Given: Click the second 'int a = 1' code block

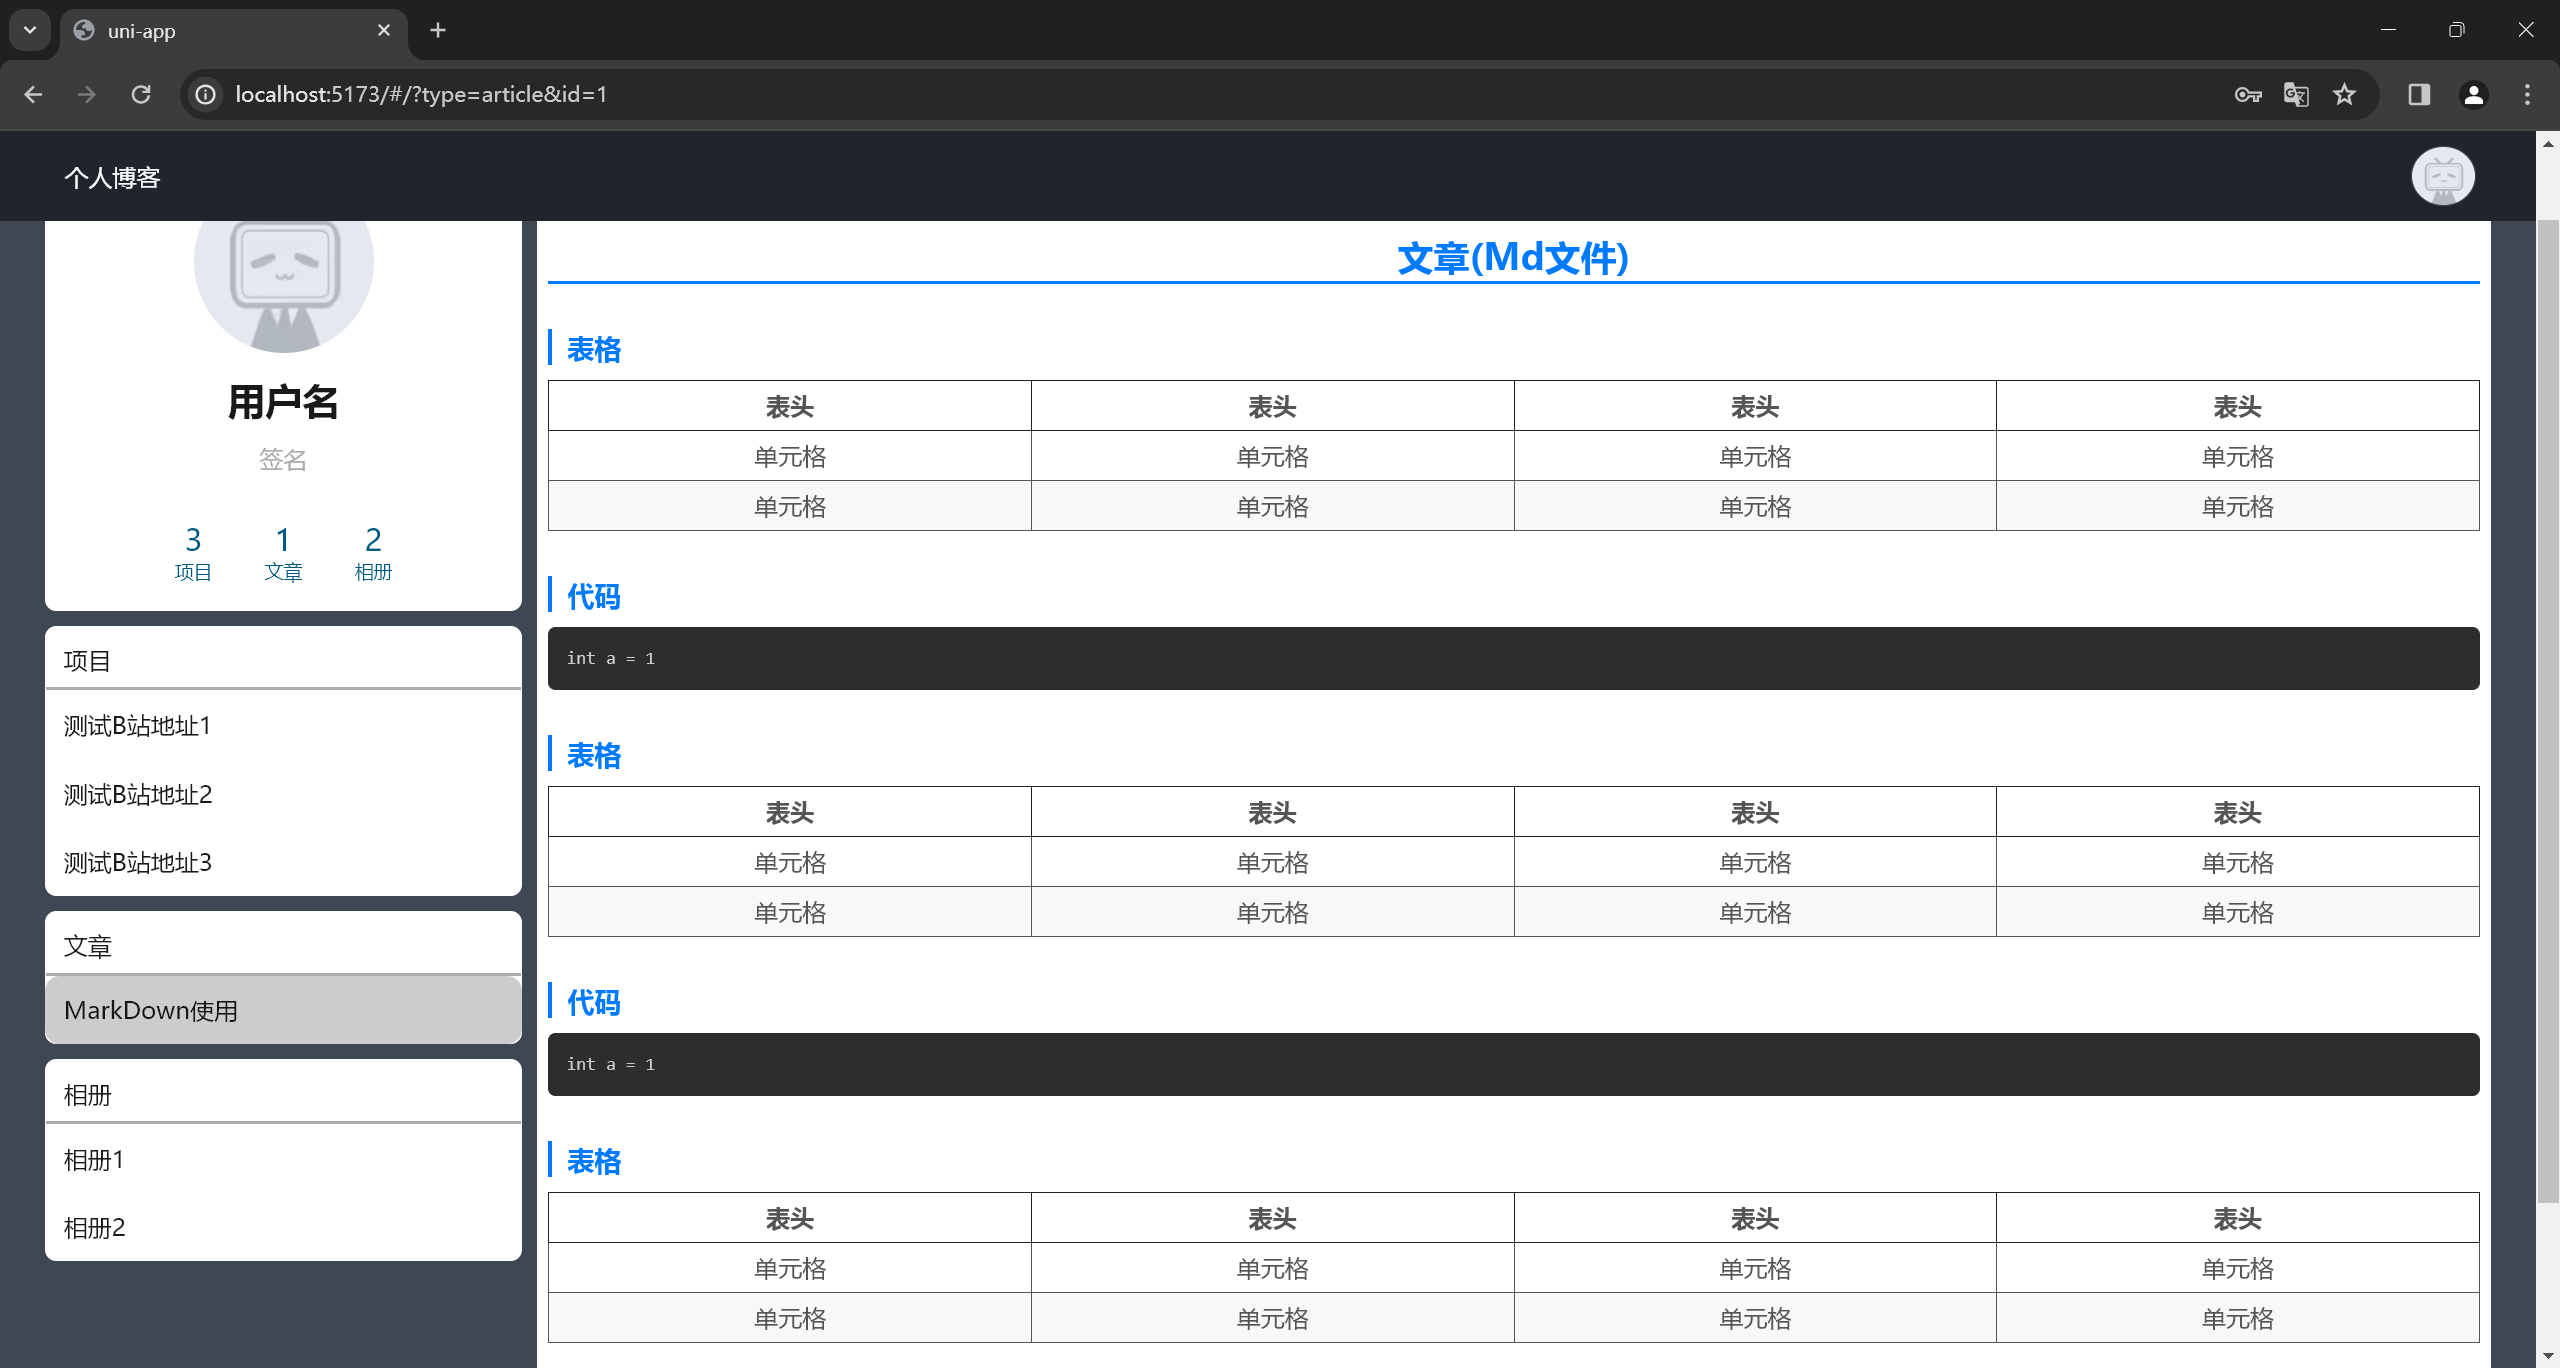Looking at the screenshot, I should pyautogui.click(x=1513, y=1064).
